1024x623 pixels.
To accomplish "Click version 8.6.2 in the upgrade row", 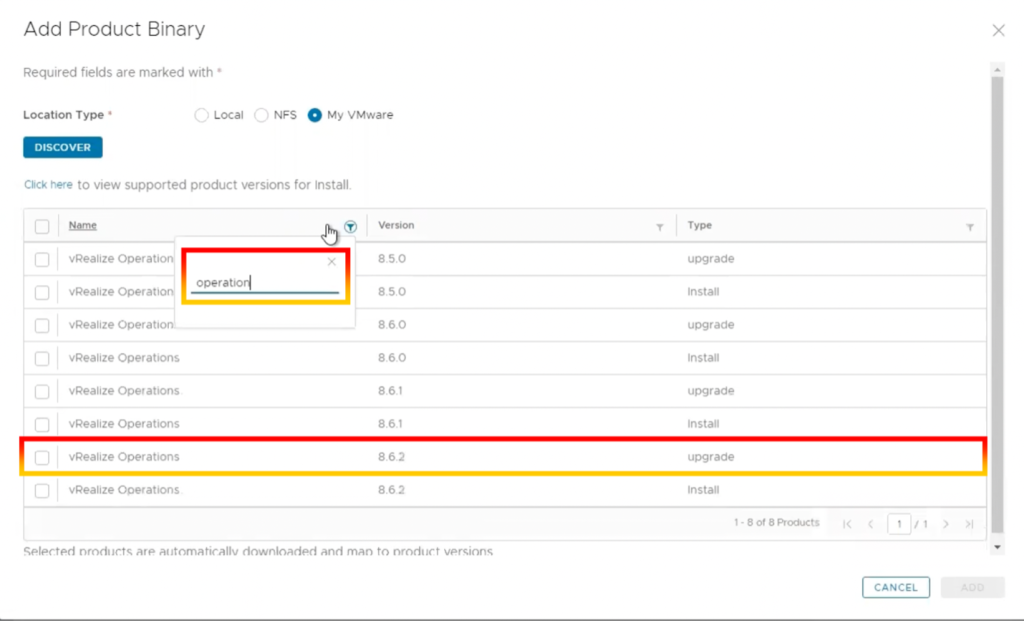I will 391,456.
